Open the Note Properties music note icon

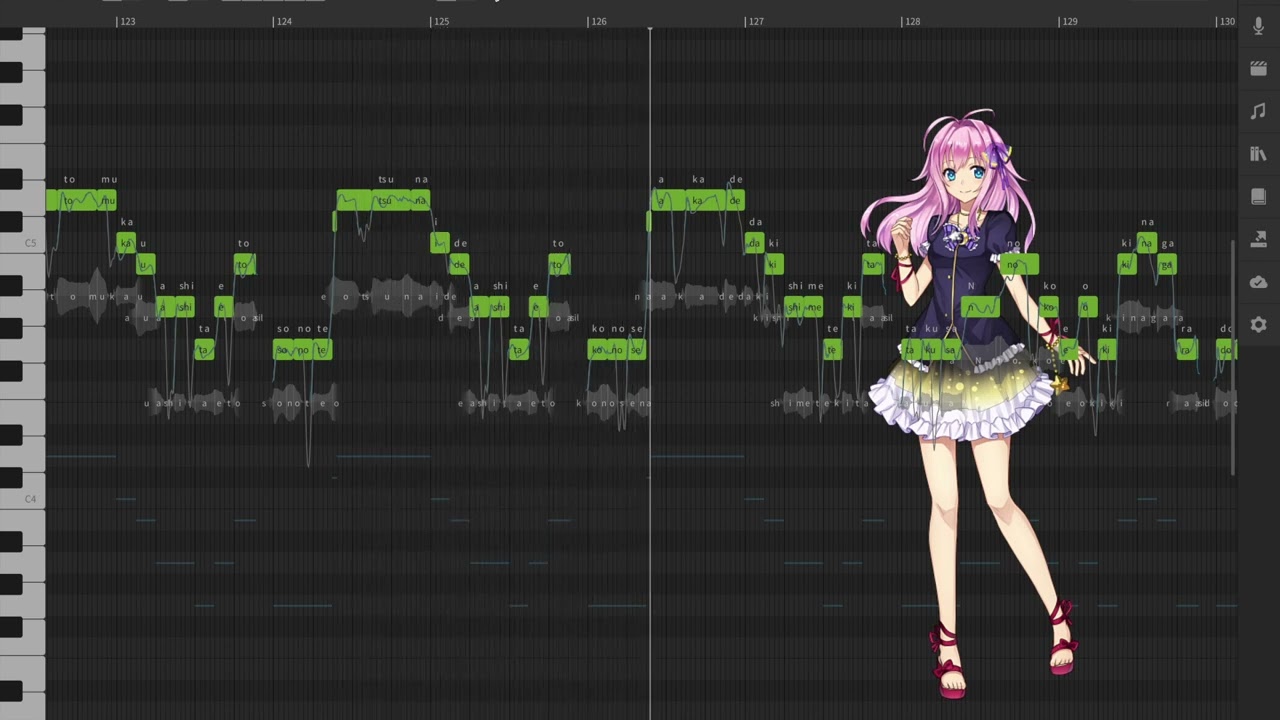point(1258,112)
